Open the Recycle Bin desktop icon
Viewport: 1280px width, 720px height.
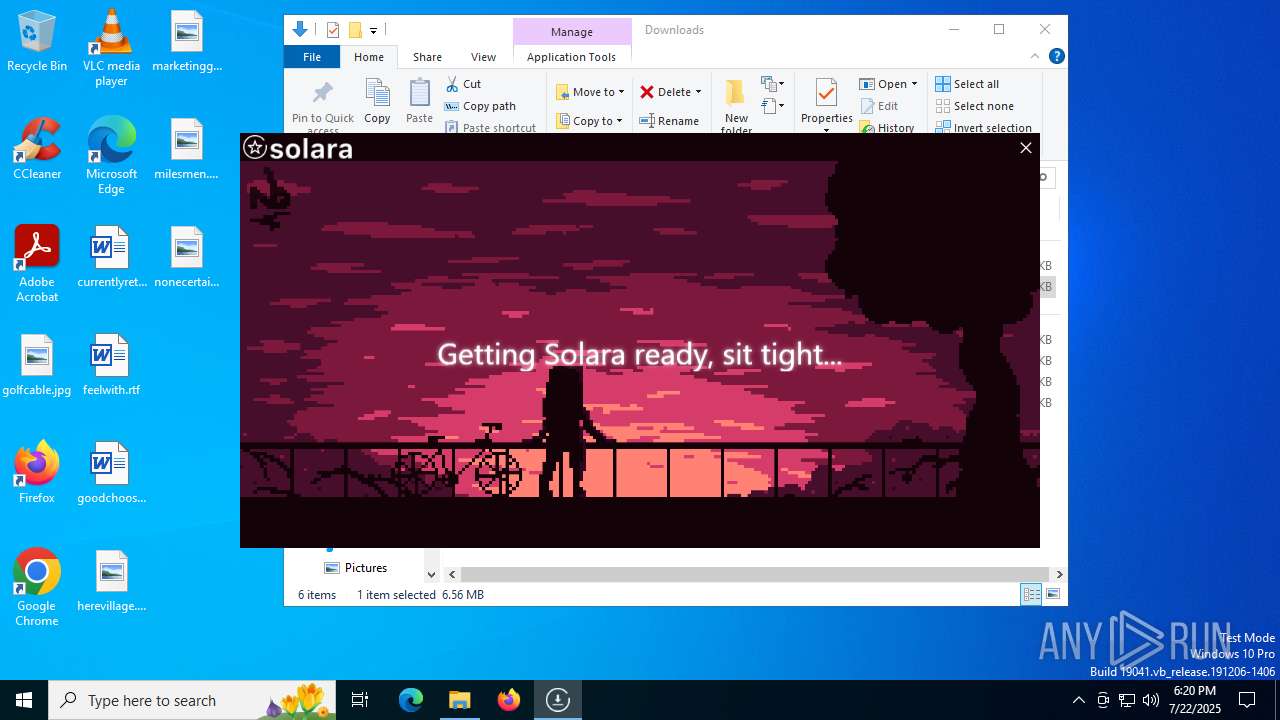click(x=37, y=42)
